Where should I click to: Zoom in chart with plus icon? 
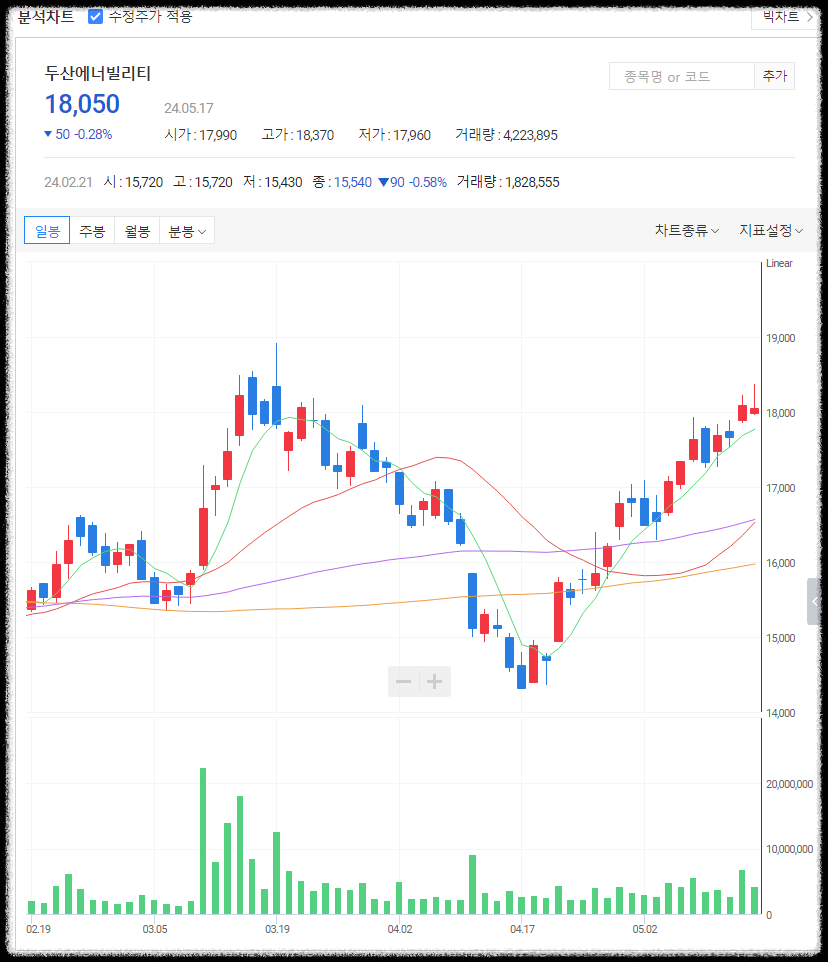point(435,682)
